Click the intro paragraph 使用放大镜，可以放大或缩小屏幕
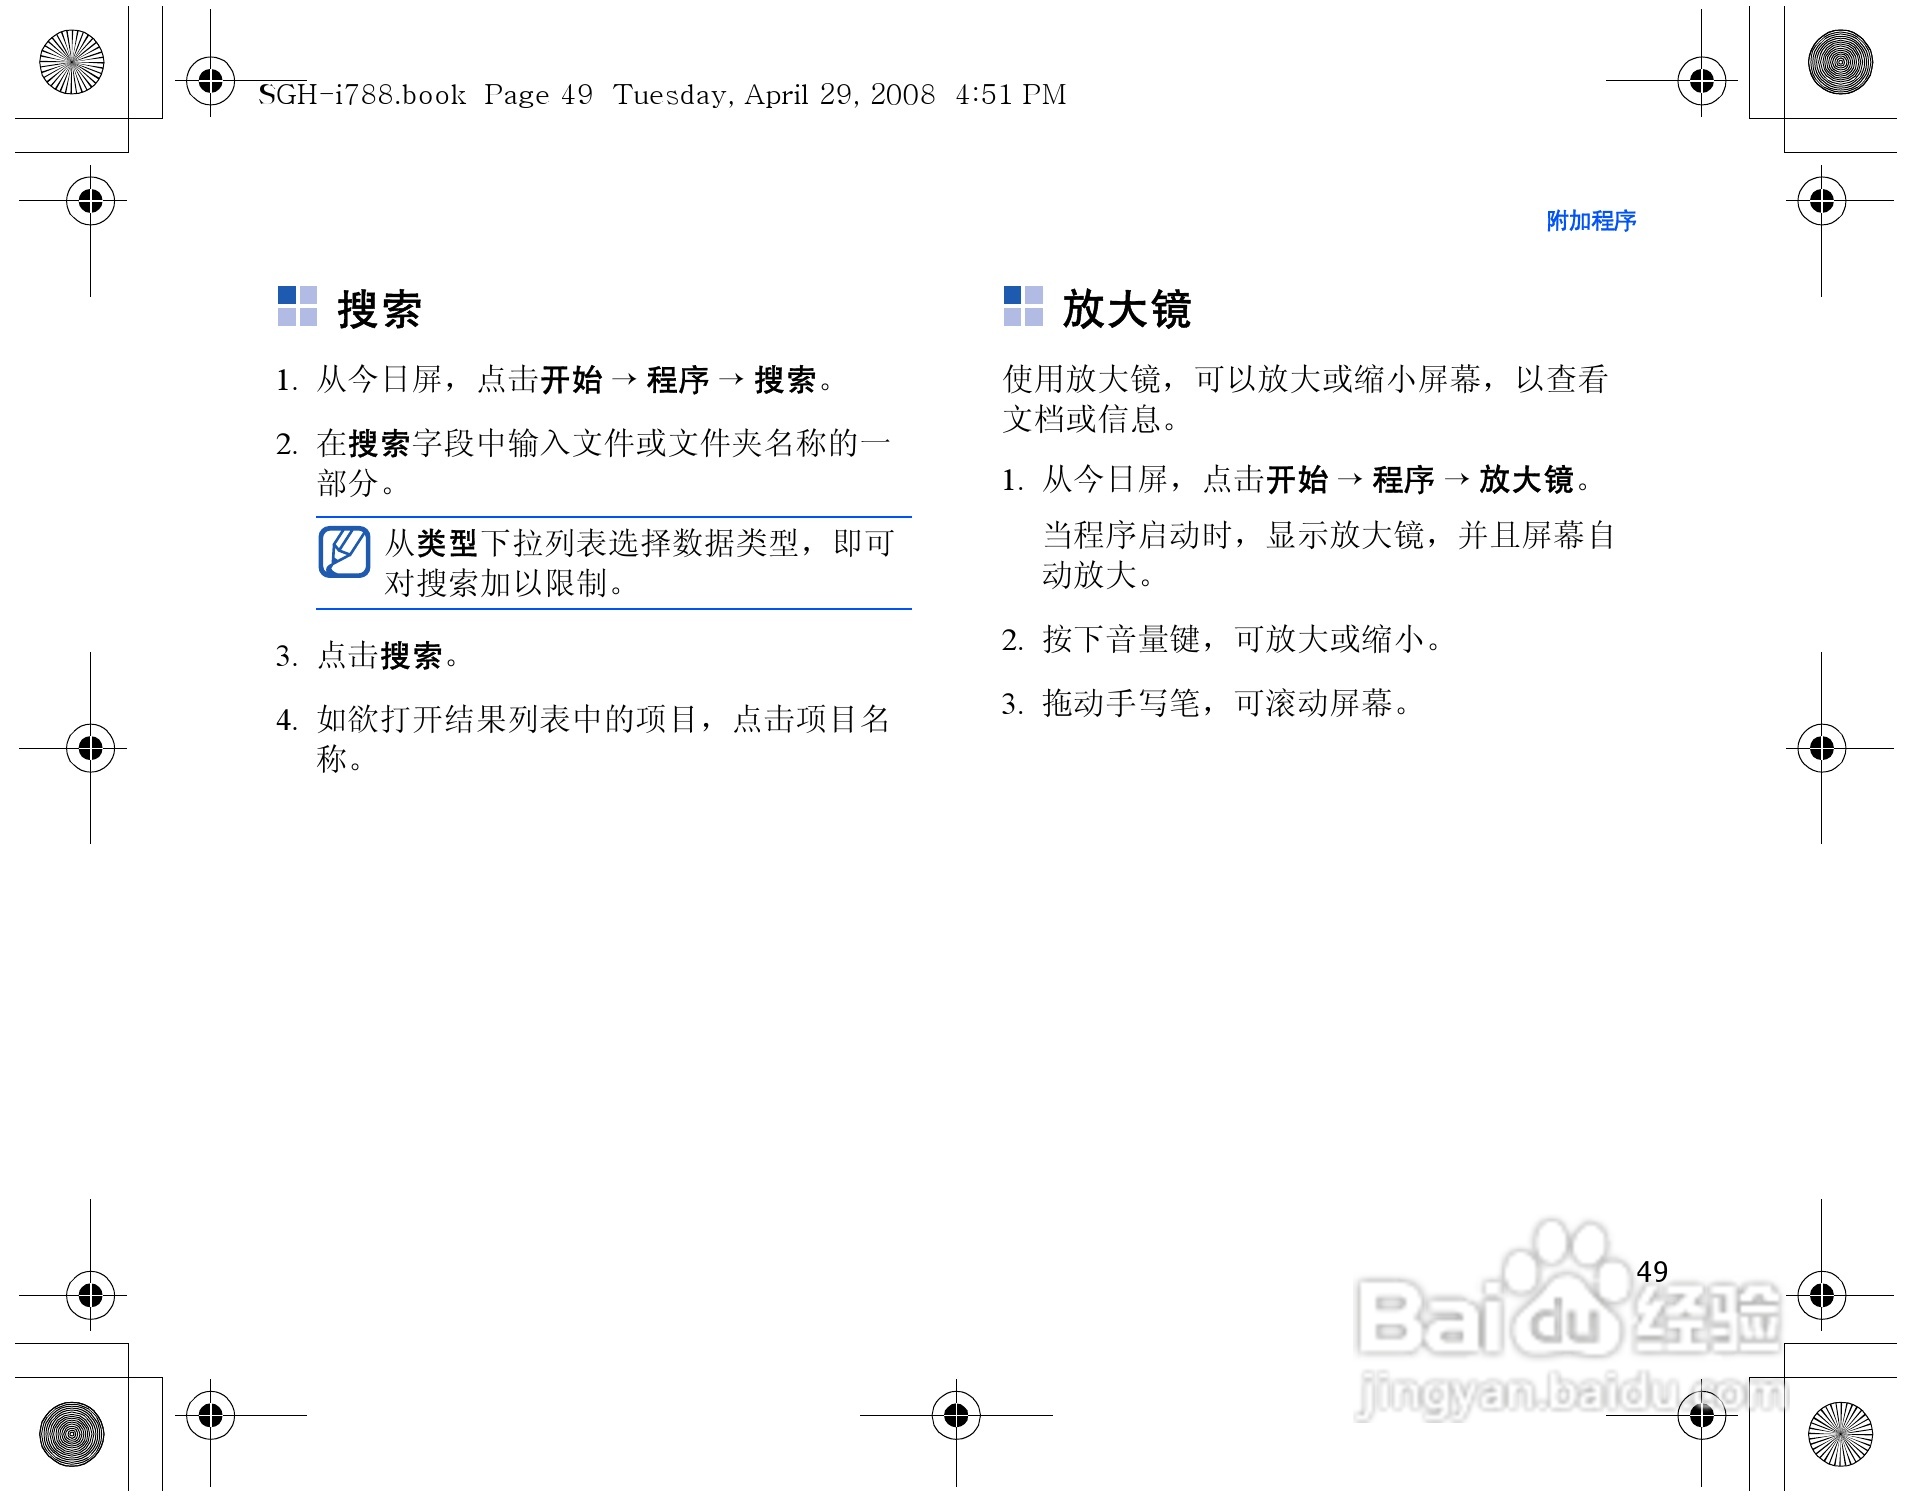This screenshot has width=1906, height=1500. tap(1306, 399)
